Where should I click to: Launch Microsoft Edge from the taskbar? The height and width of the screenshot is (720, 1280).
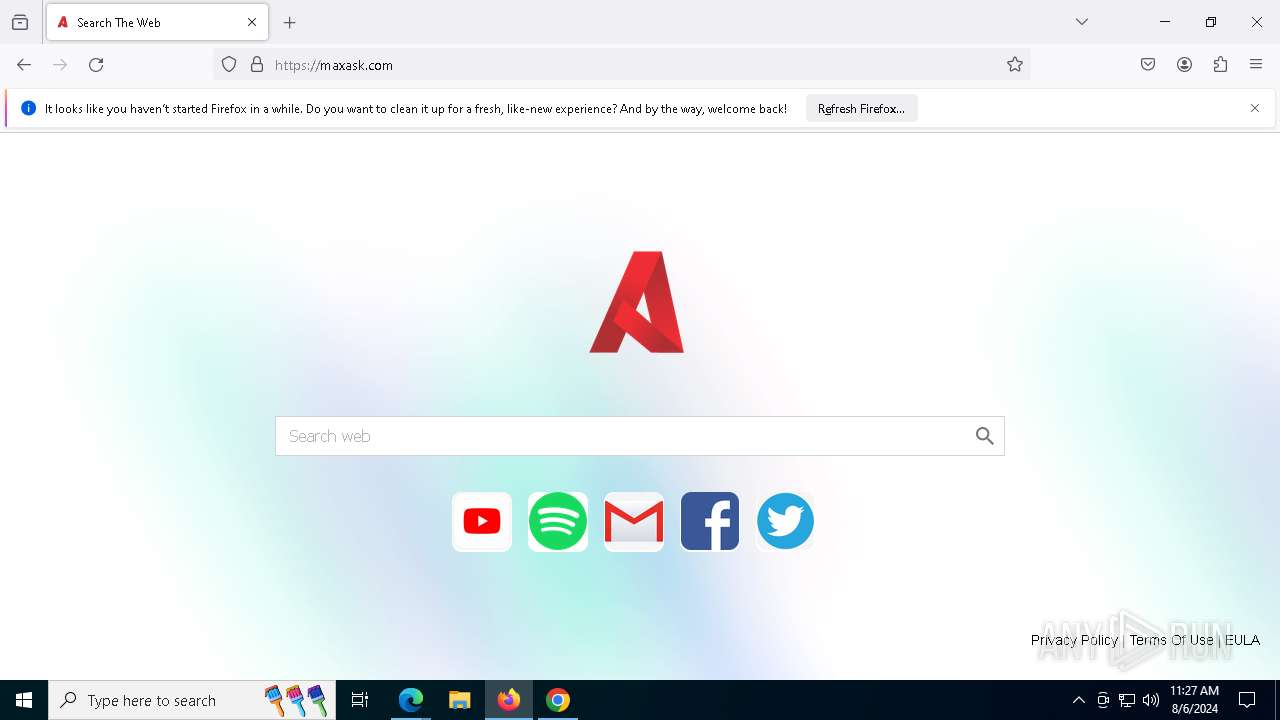click(411, 700)
